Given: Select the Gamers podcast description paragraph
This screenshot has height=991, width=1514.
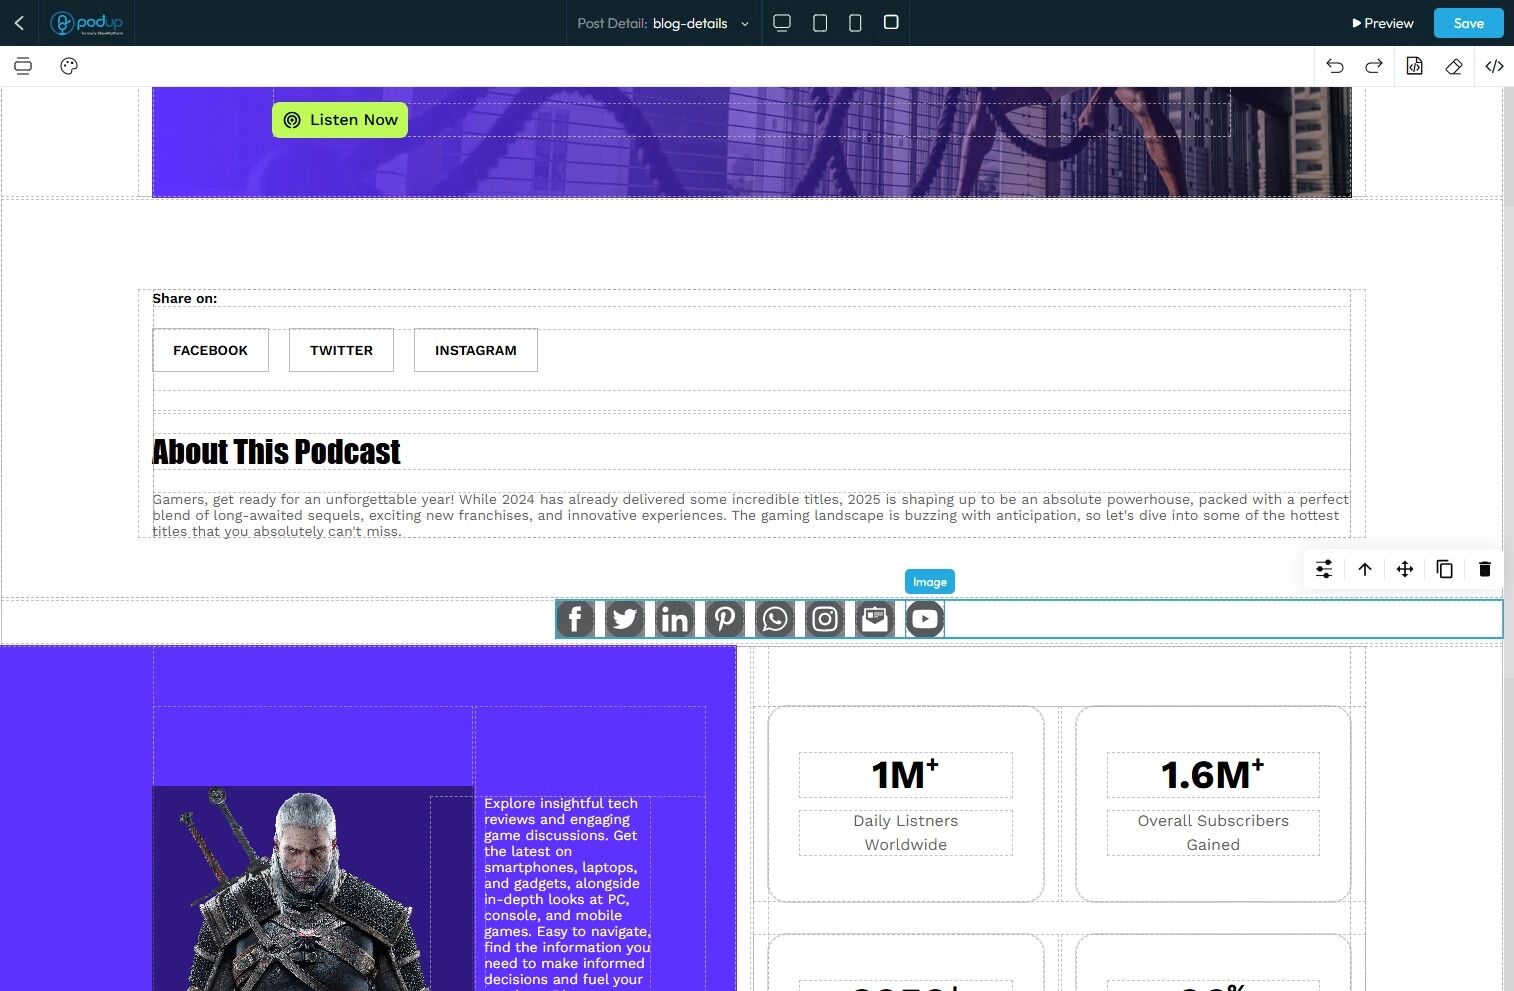Looking at the screenshot, I should pyautogui.click(x=750, y=515).
